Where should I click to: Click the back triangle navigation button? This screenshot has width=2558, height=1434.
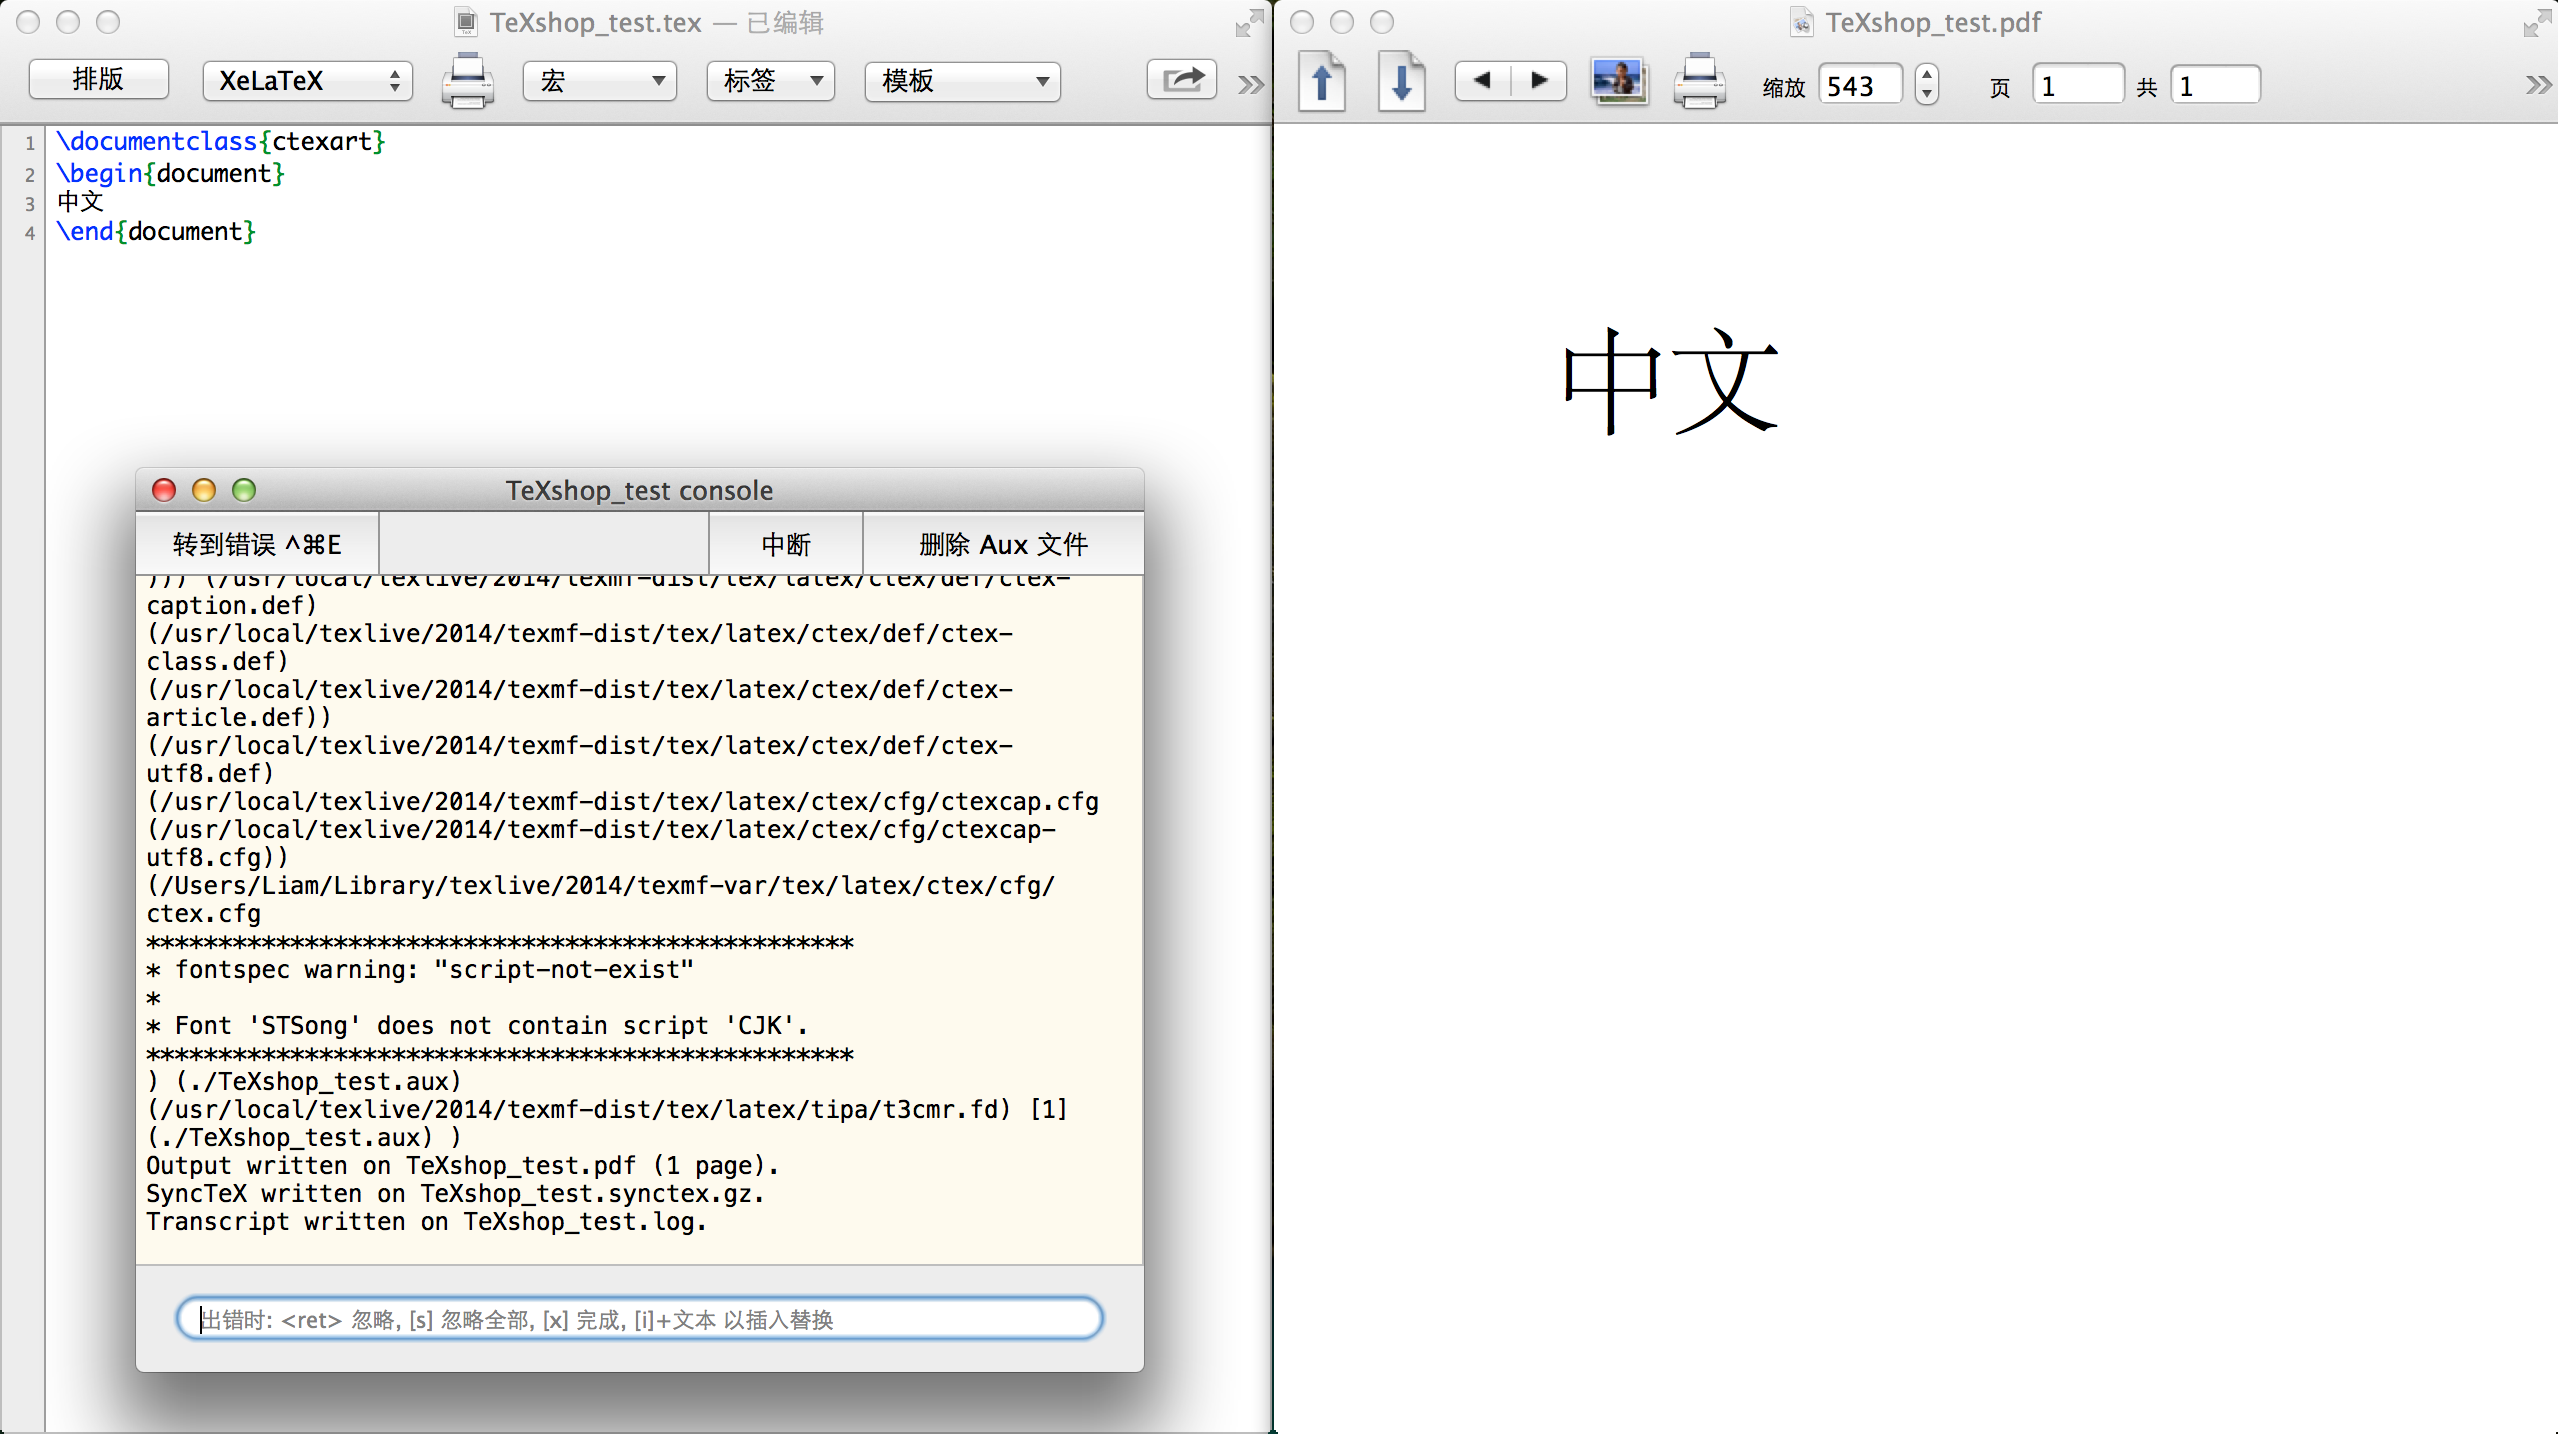pyautogui.click(x=1482, y=81)
